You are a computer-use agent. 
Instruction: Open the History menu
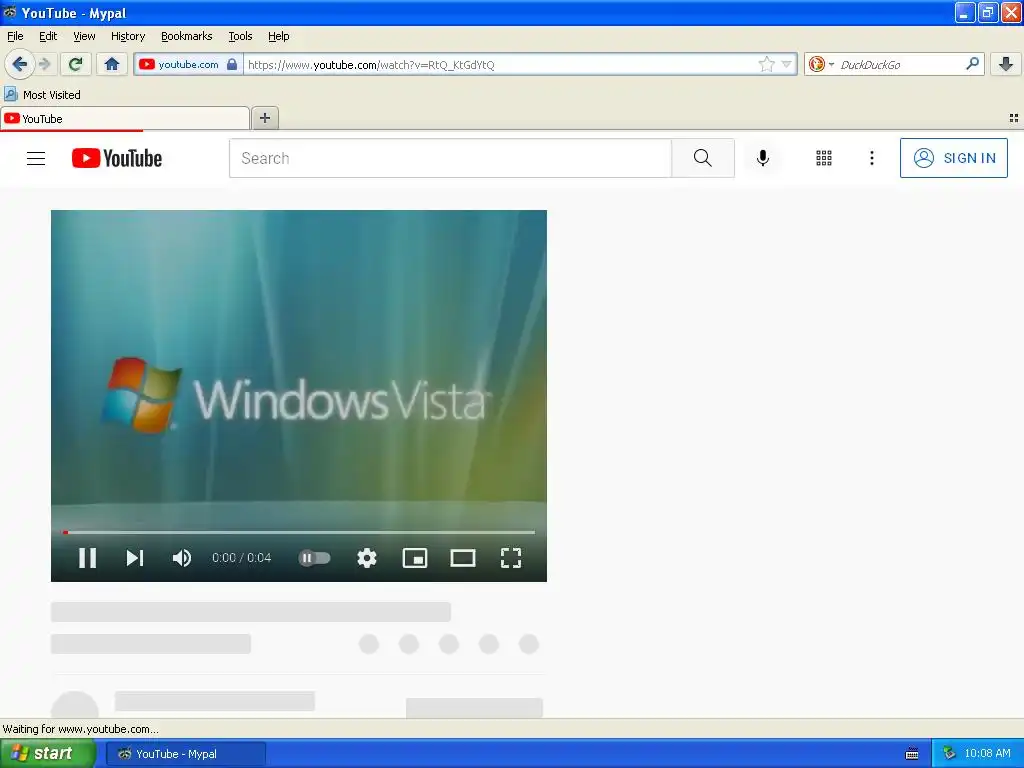[x=128, y=36]
